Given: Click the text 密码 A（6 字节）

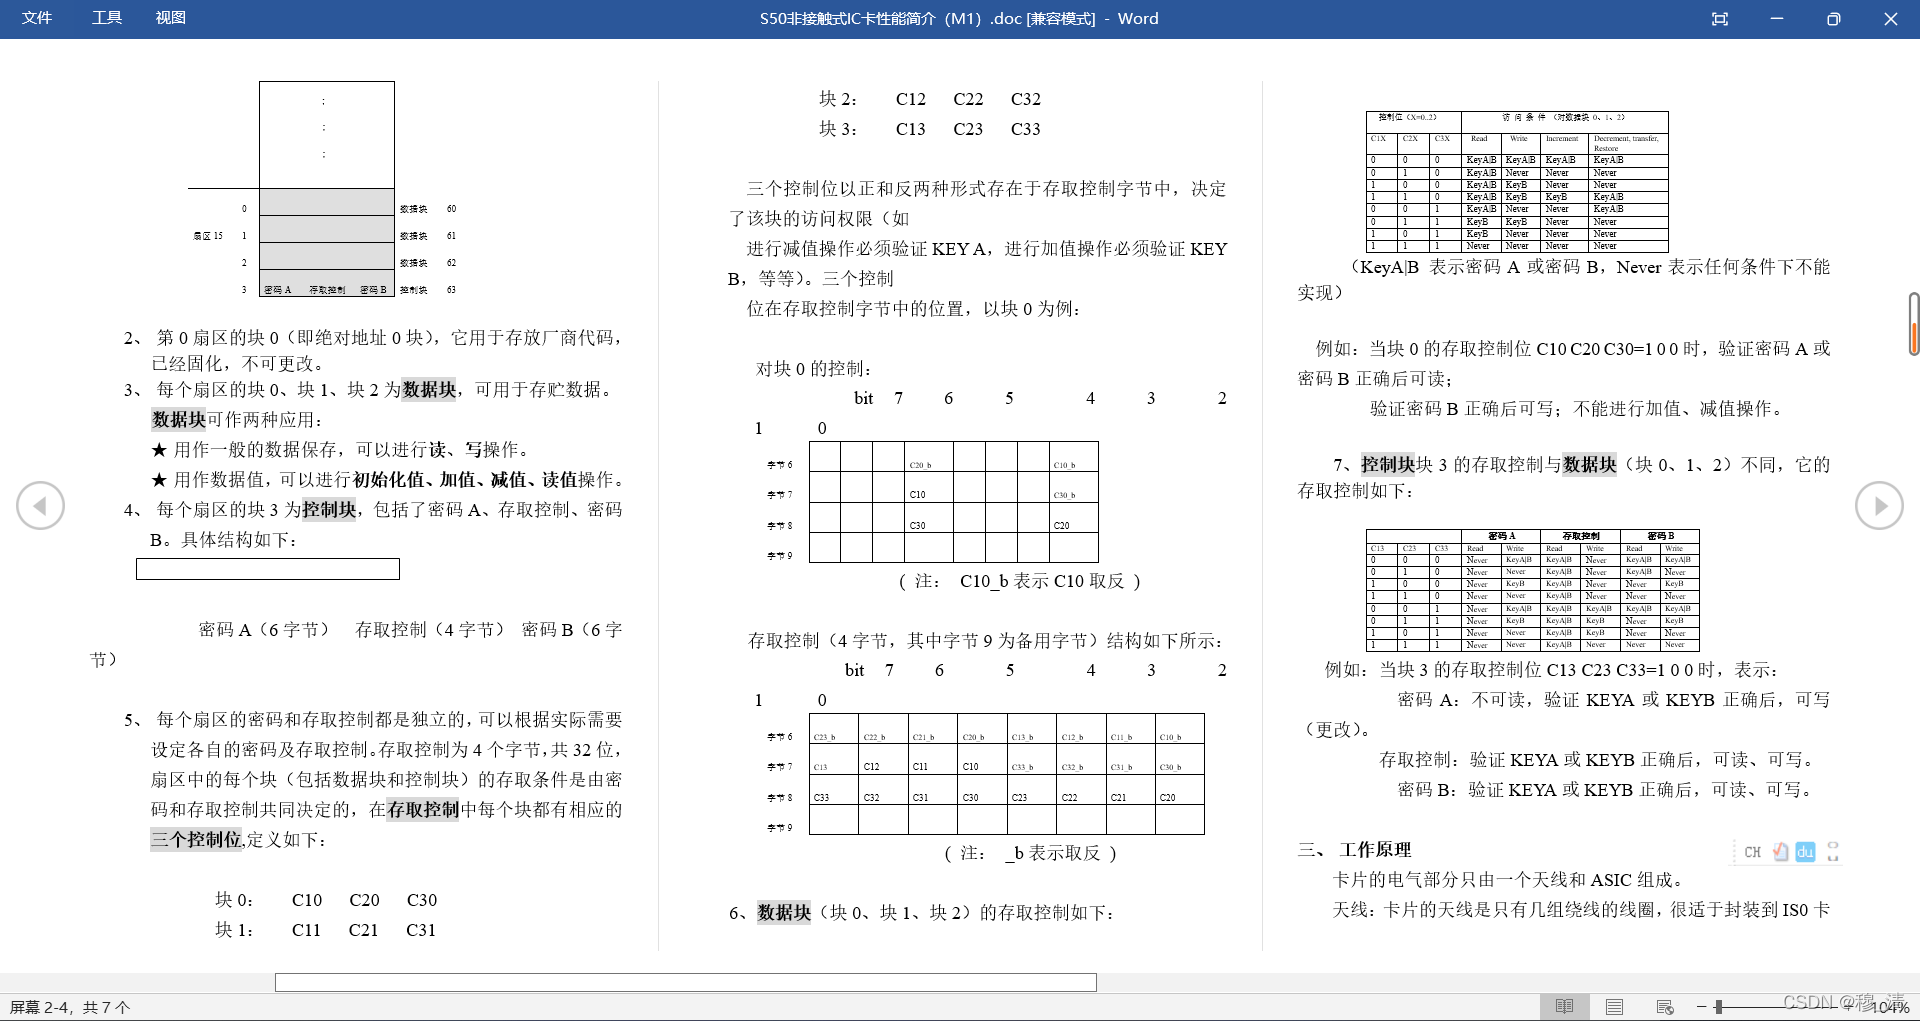Looking at the screenshot, I should [264, 630].
